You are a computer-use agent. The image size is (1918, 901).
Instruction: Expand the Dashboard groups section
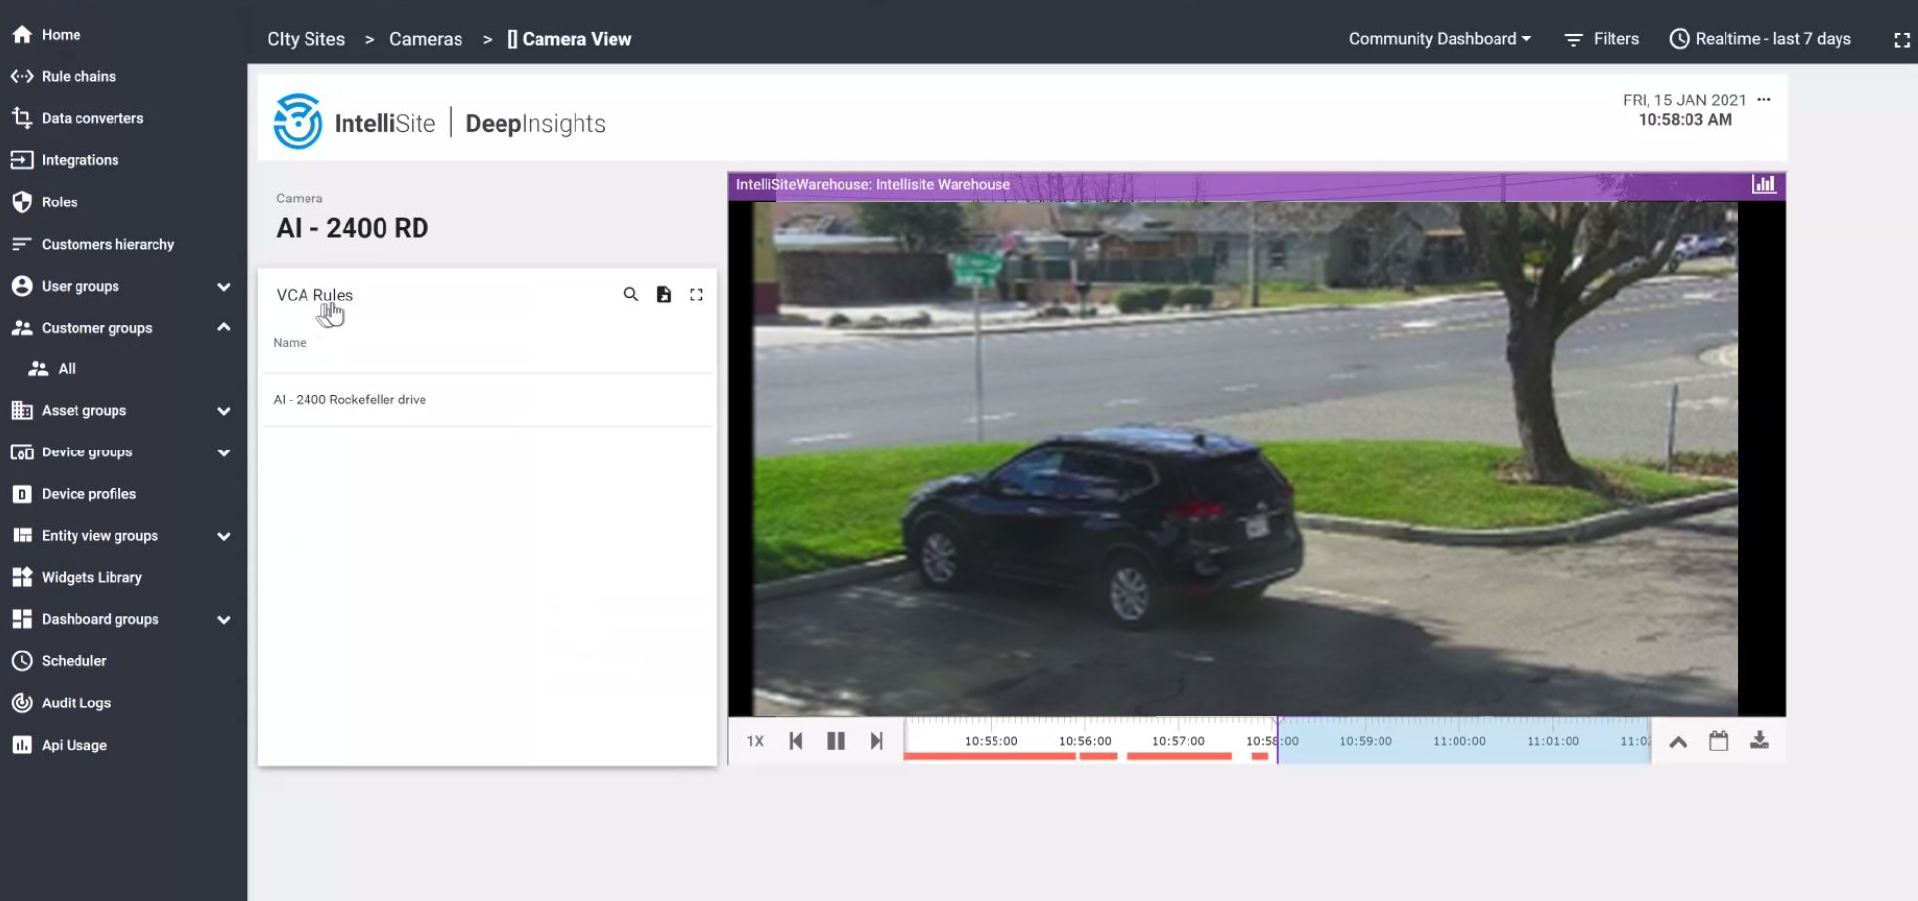(x=224, y=620)
